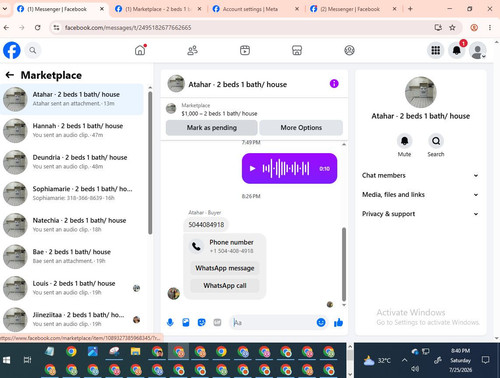
Task: Open the Chrome three-dot menu
Action: pos(490,28)
